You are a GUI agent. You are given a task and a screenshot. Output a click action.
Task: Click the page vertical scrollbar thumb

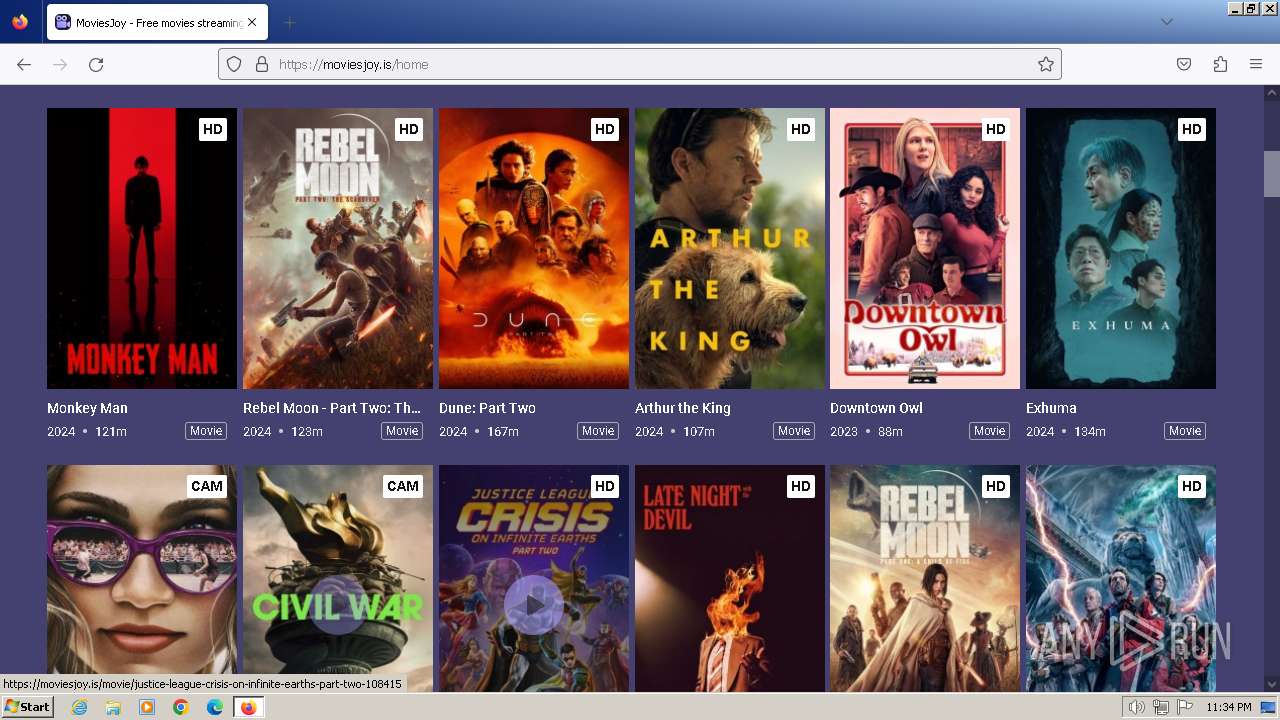pos(1271,174)
